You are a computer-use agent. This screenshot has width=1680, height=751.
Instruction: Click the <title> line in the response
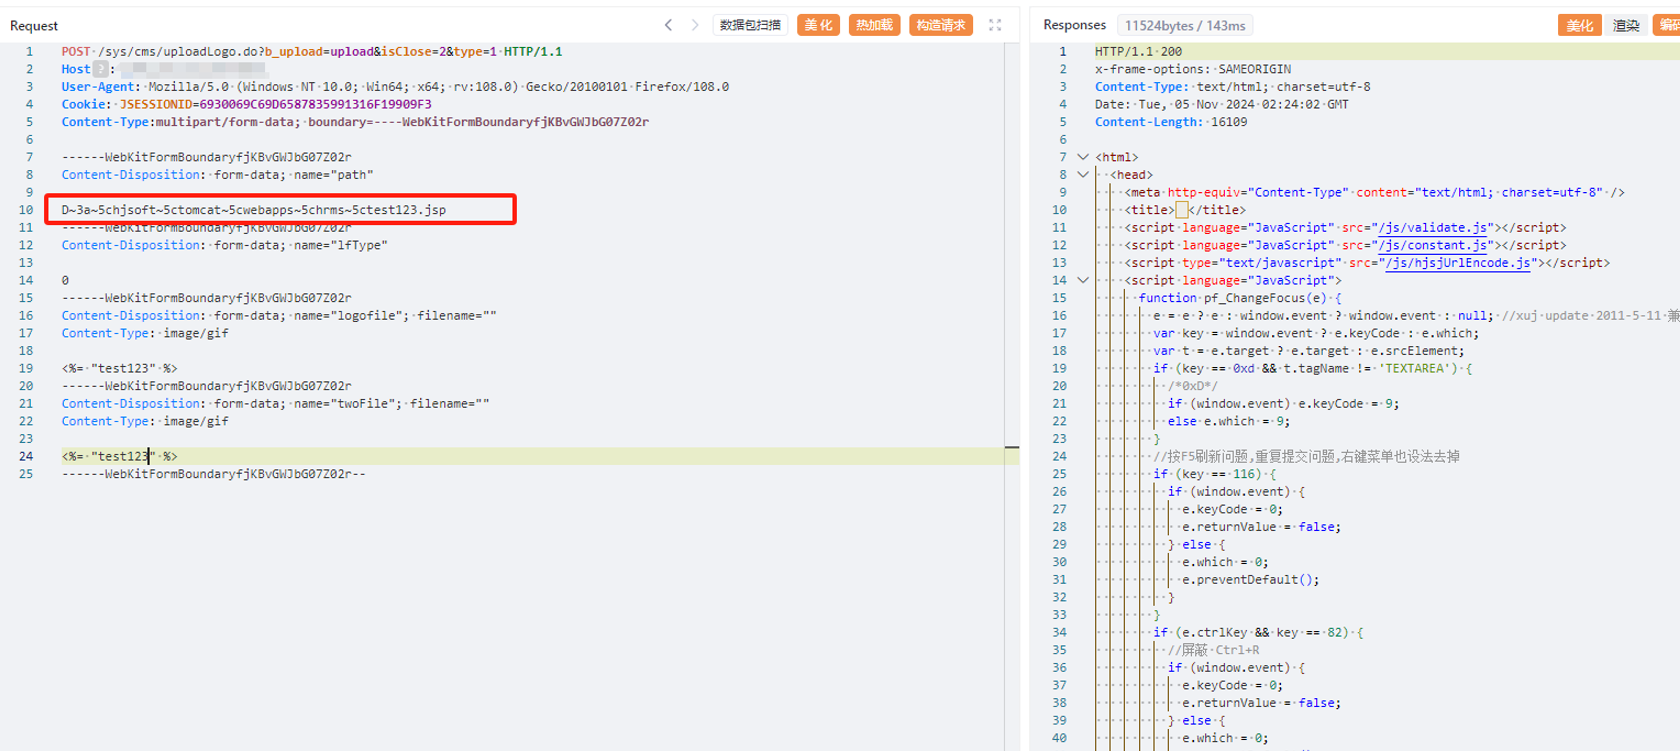point(1185,210)
